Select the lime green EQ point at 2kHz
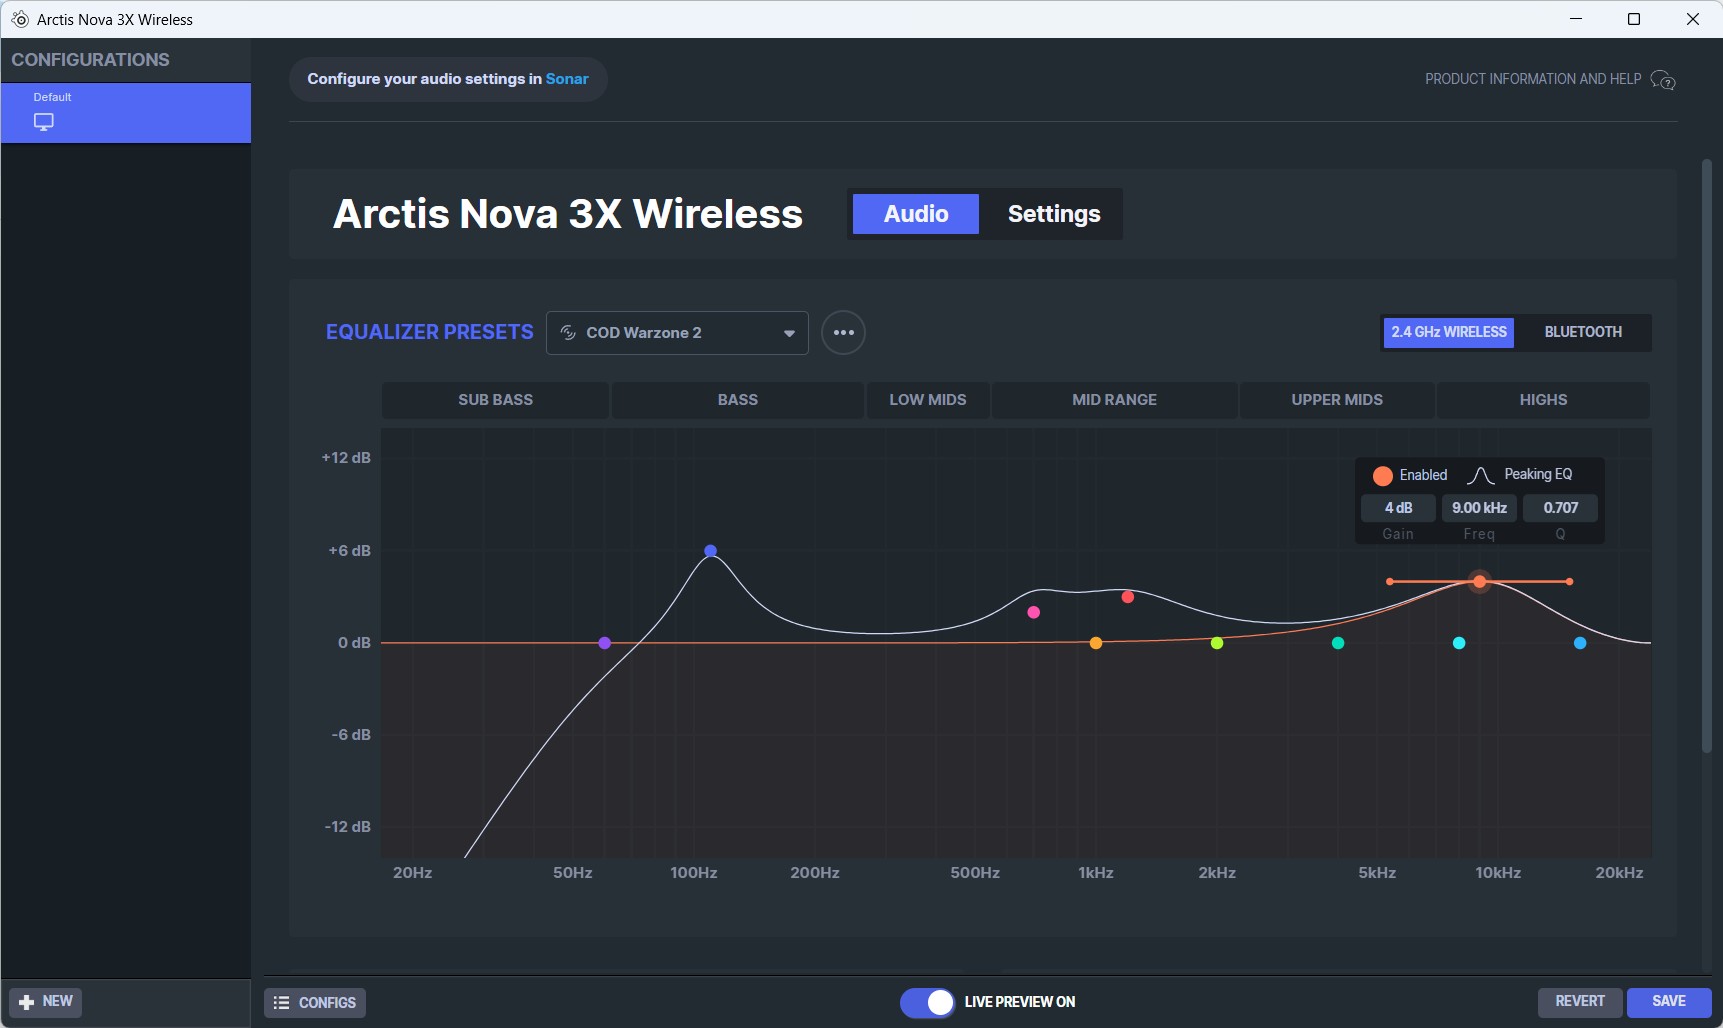Screen dimensions: 1723x1028 click(x=1217, y=643)
